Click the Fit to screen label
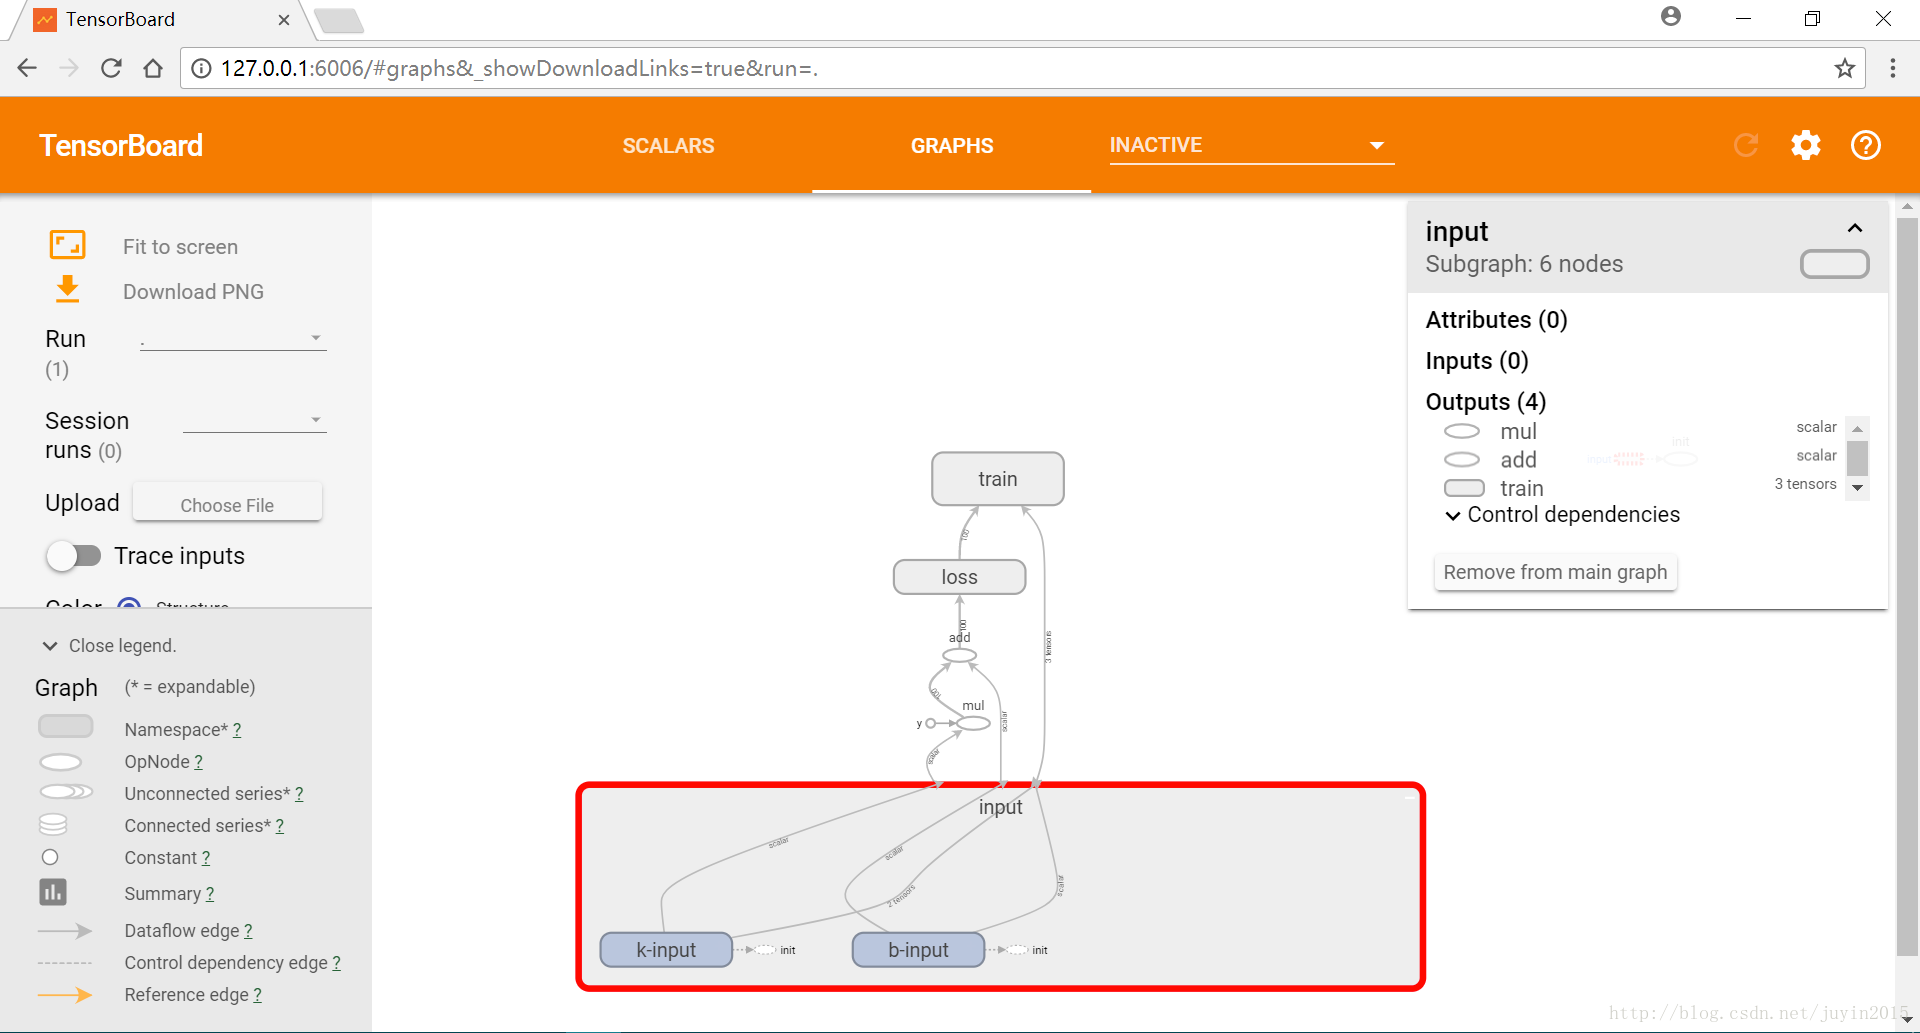This screenshot has height=1033, width=1920. tap(180, 247)
